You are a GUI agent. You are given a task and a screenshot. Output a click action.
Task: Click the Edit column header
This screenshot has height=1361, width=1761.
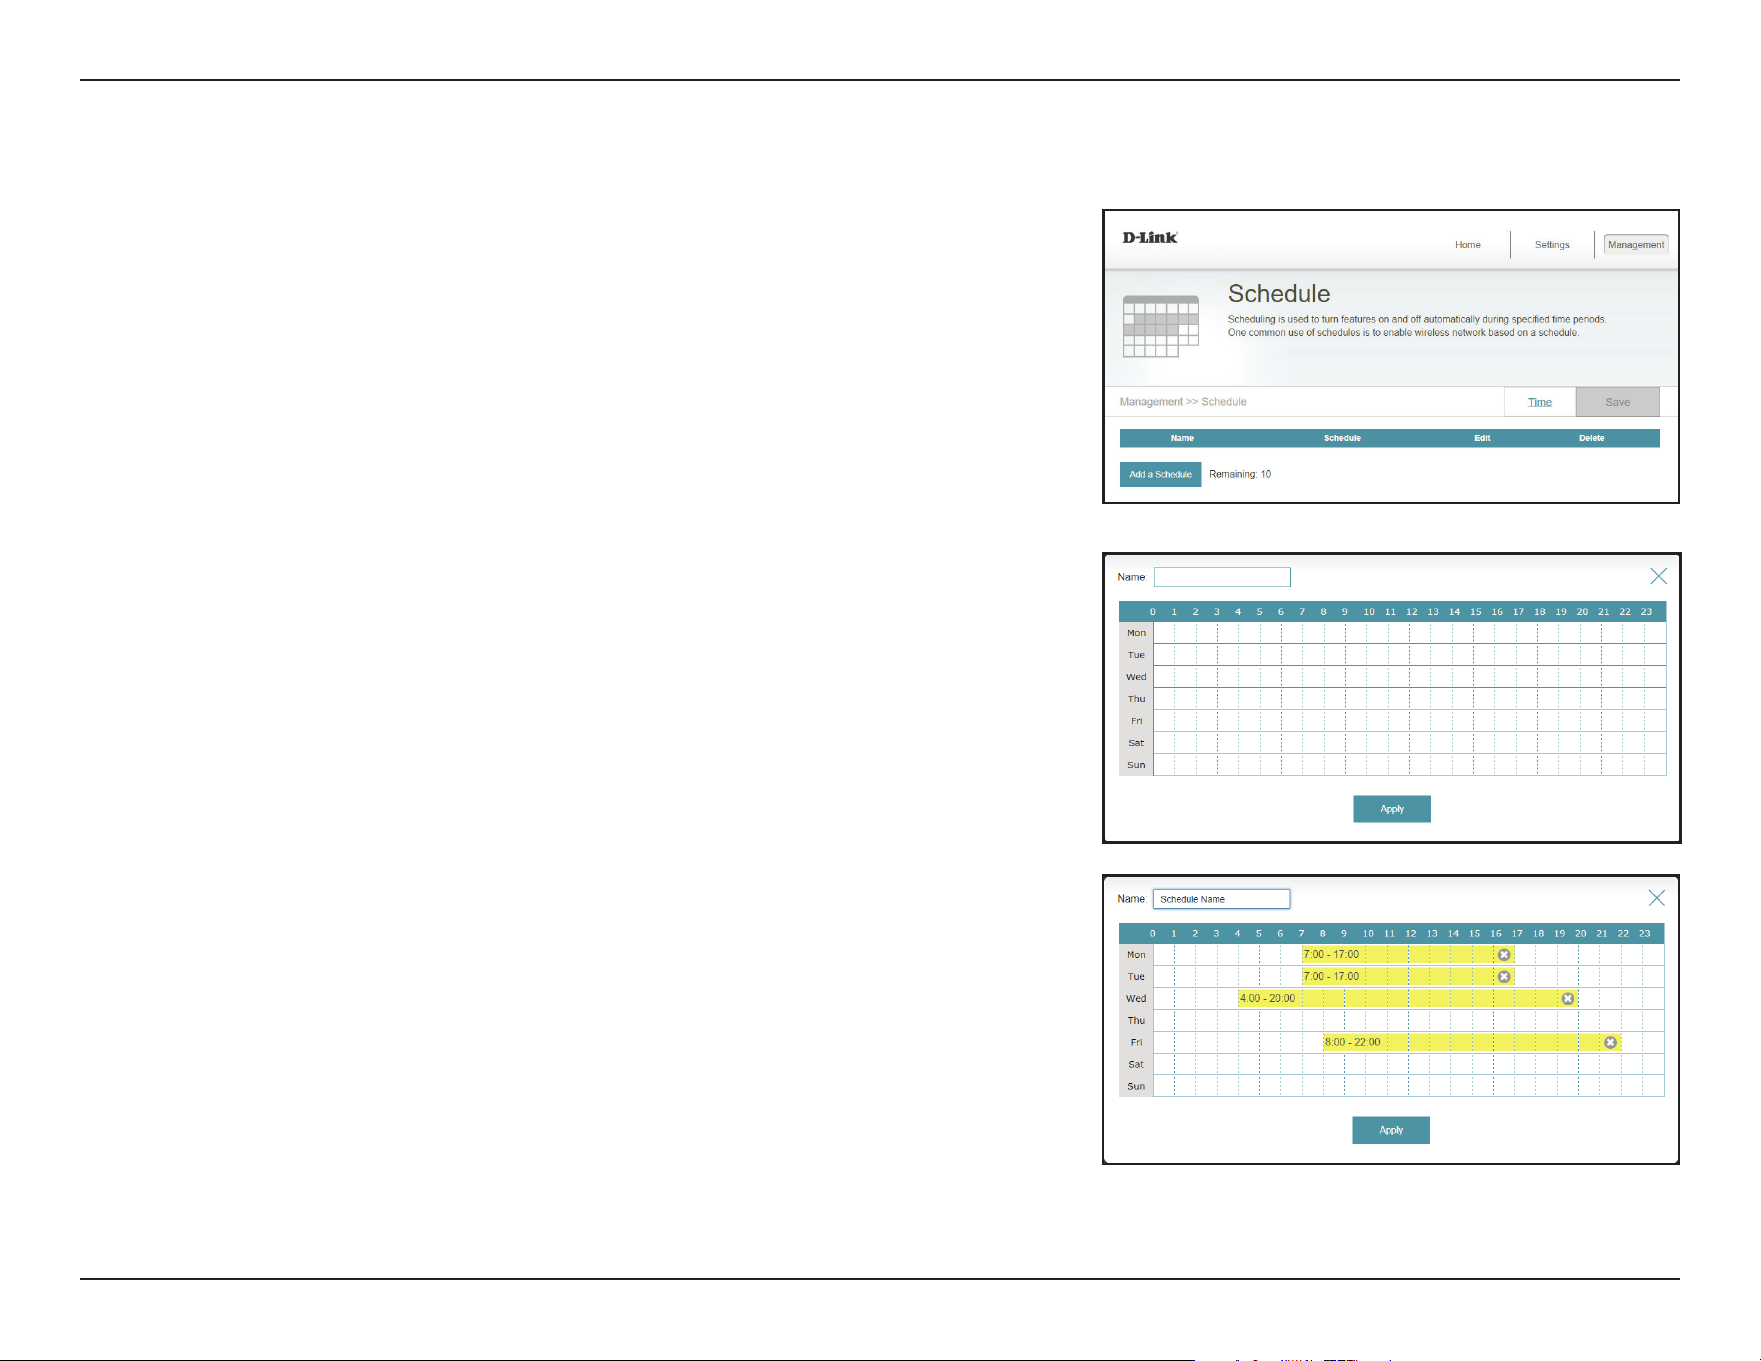[1482, 438]
